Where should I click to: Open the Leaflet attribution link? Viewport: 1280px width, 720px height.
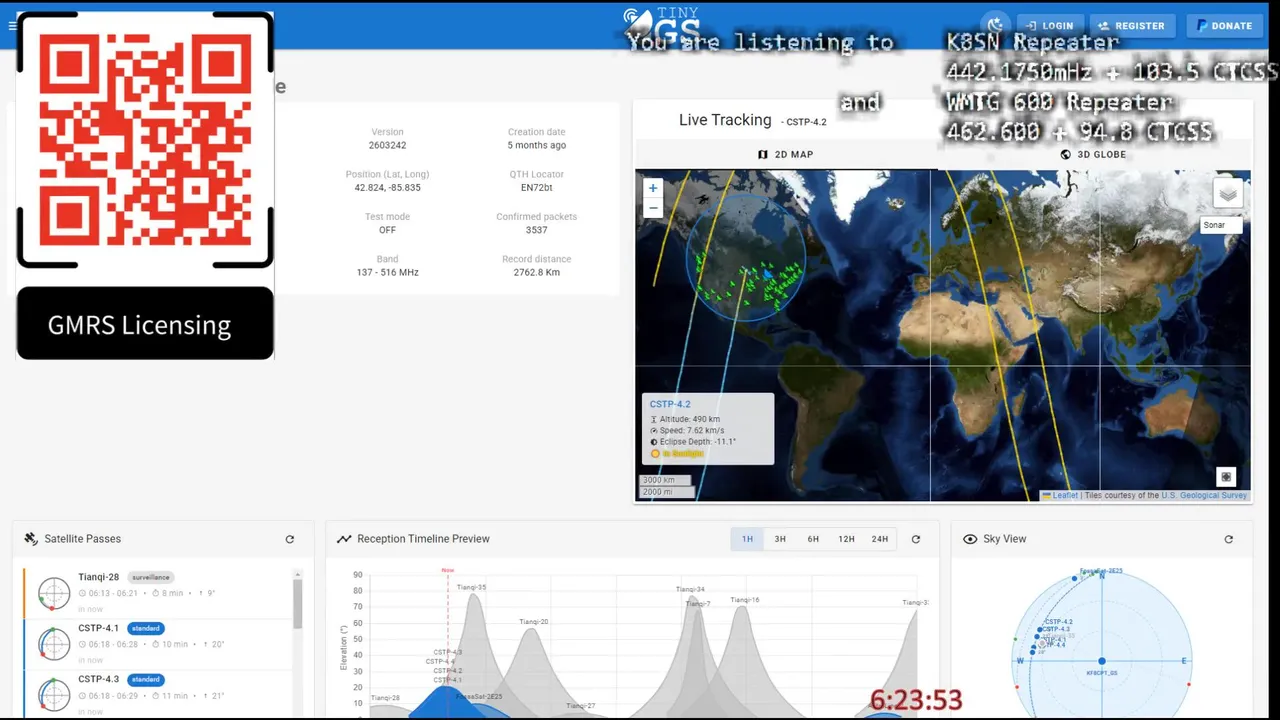pyautogui.click(x=1060, y=496)
